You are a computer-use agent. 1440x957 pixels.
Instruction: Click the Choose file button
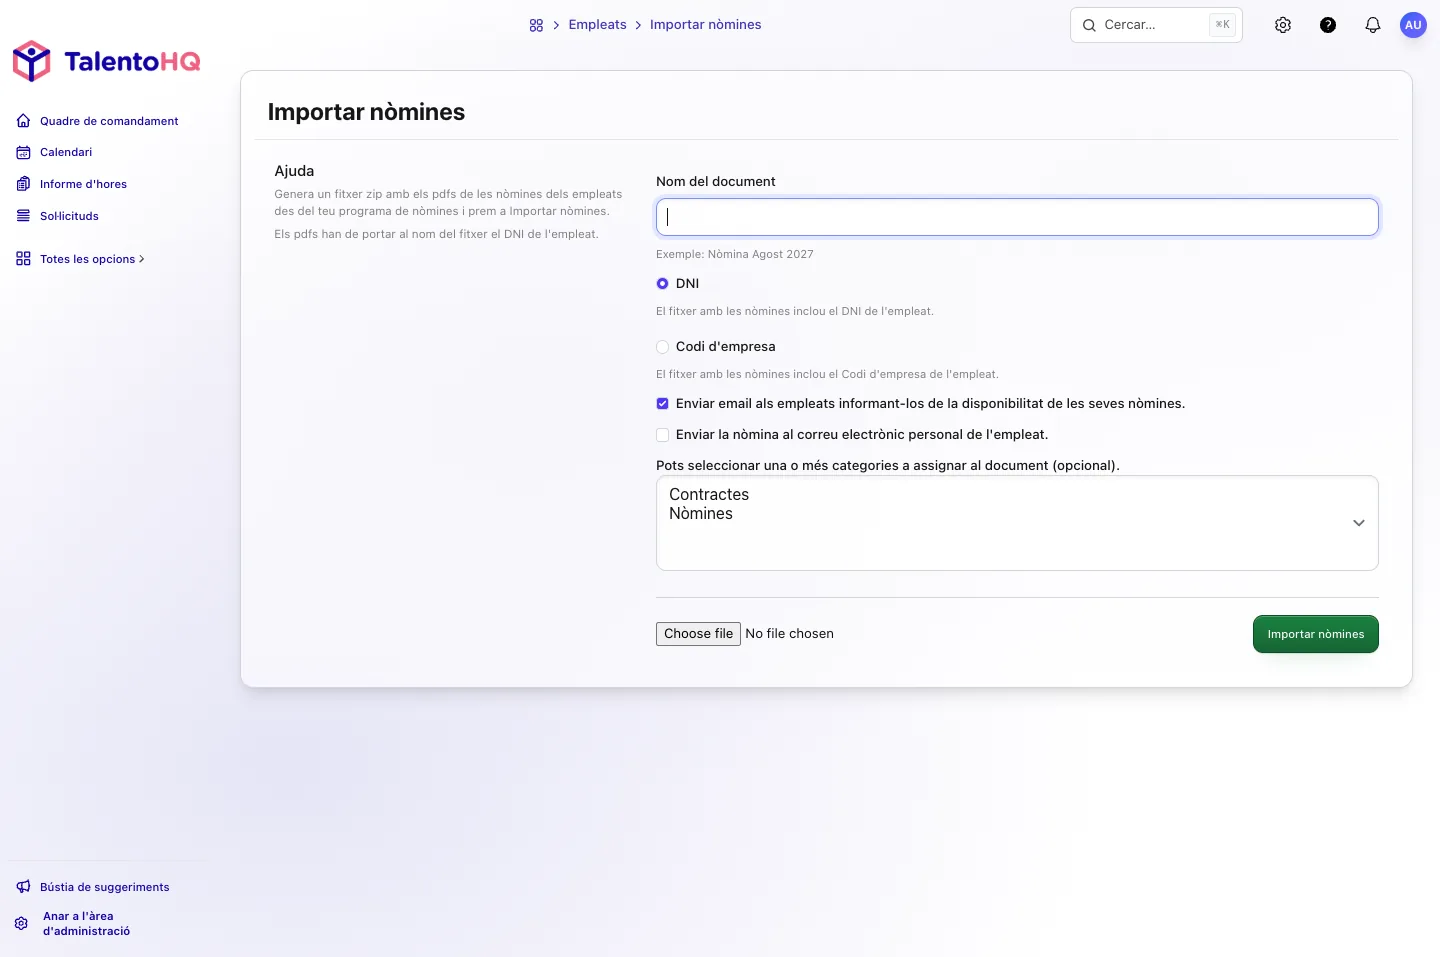[698, 634]
